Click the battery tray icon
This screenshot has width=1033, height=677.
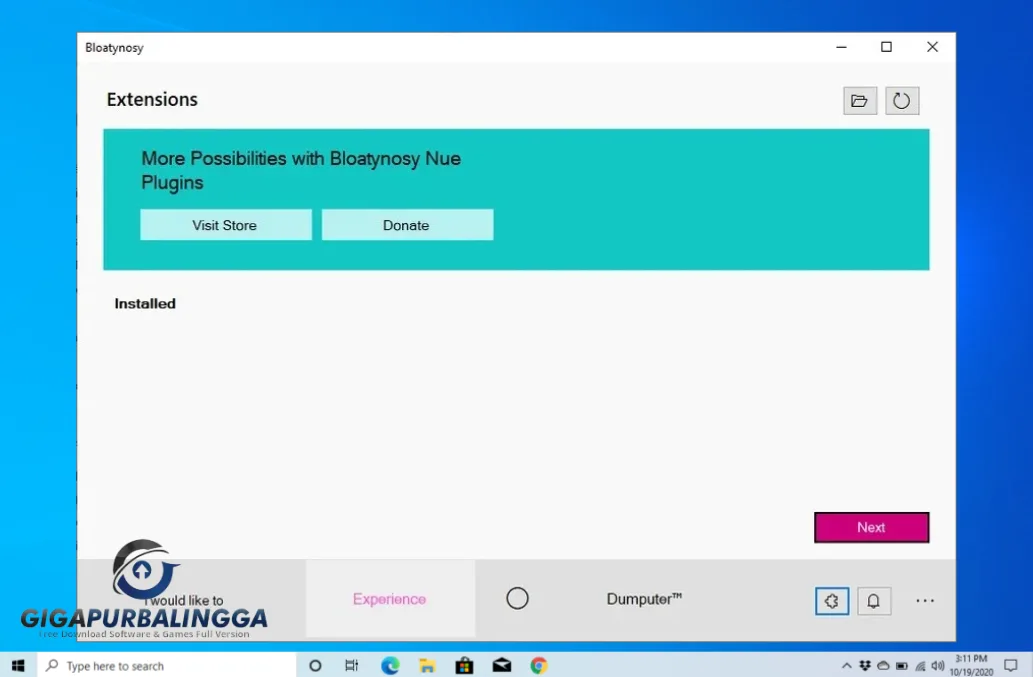902,666
